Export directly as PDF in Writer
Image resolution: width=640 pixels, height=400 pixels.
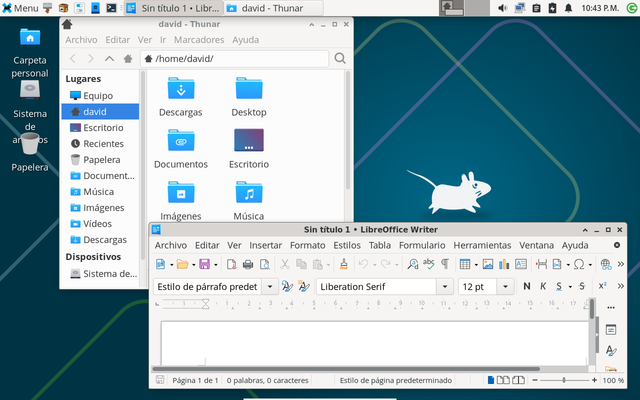(231, 264)
